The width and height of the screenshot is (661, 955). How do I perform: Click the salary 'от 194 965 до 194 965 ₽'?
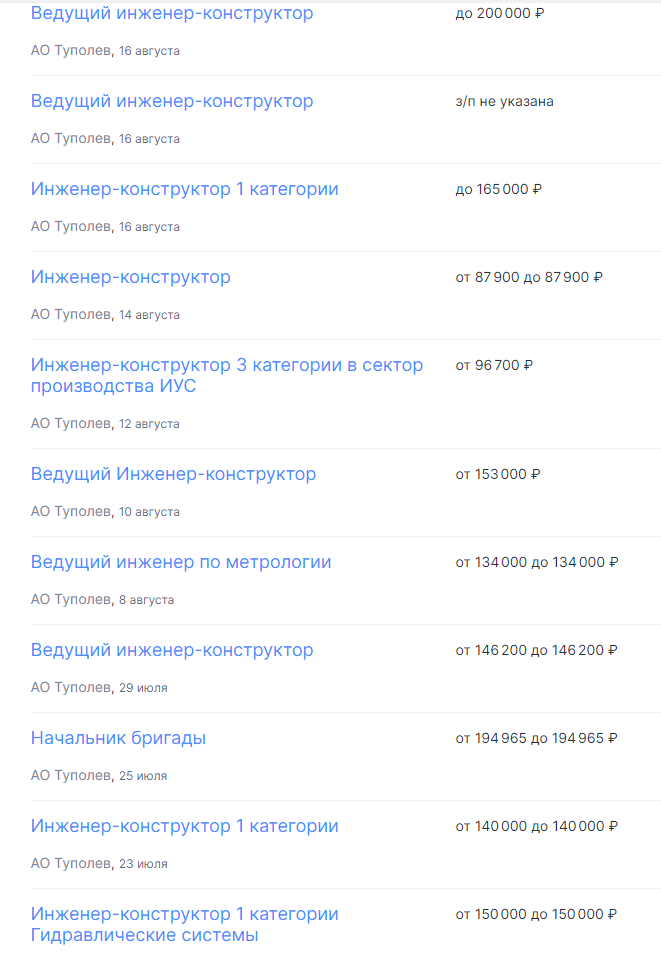(536, 739)
